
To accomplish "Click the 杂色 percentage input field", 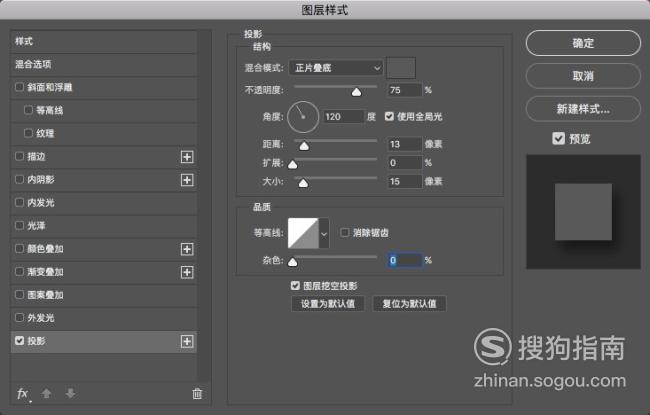I will click(405, 260).
